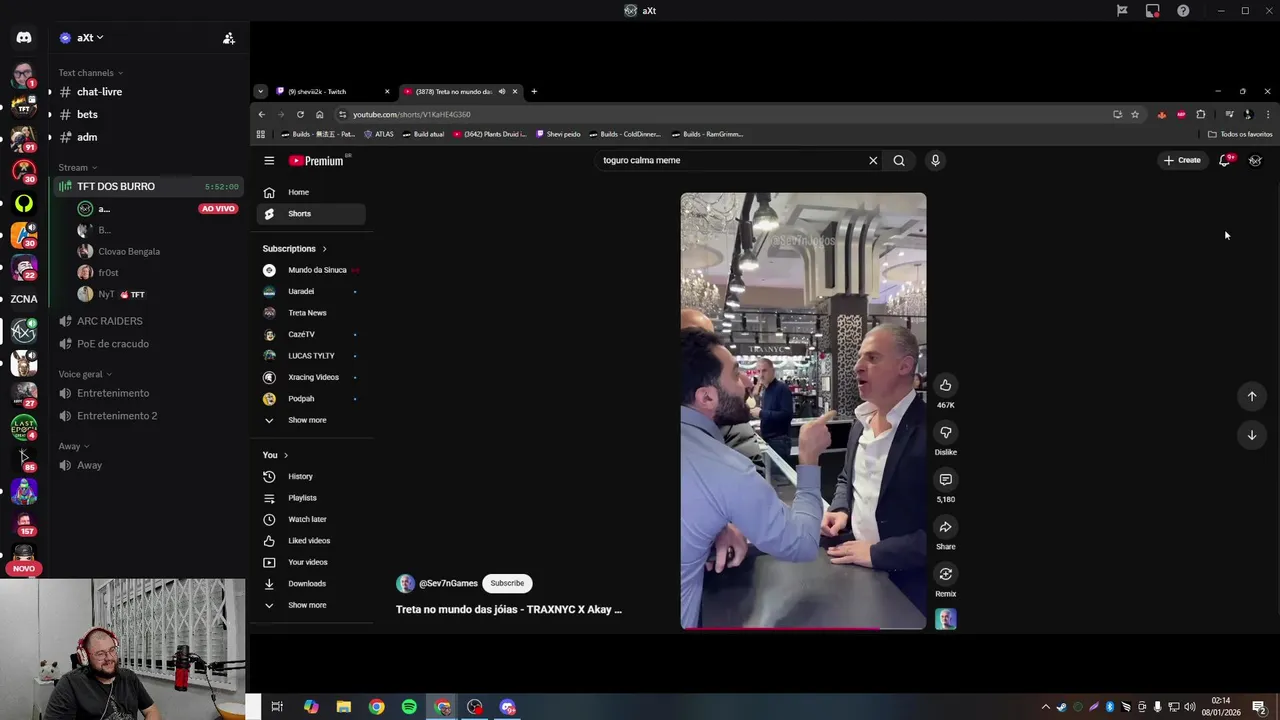Open the Discord direct messages home icon
The height and width of the screenshot is (720, 1280).
coord(23,38)
